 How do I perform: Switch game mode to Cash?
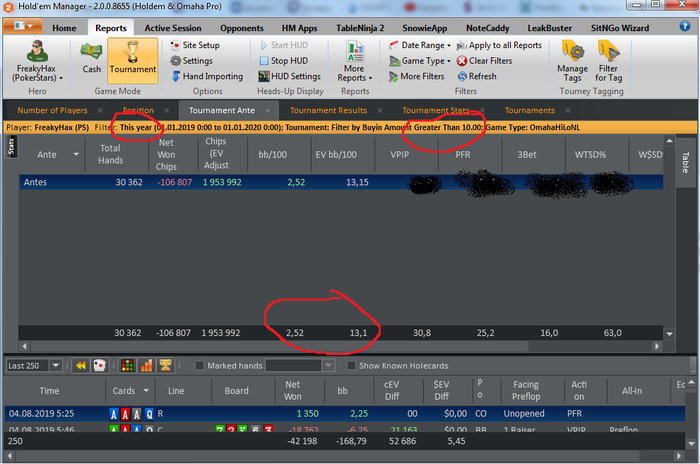point(92,57)
